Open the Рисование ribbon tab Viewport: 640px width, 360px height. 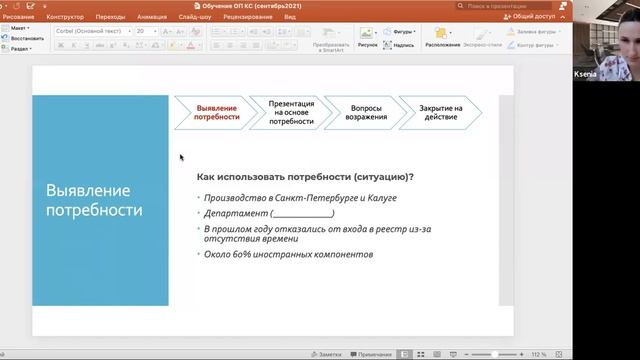click(x=18, y=17)
